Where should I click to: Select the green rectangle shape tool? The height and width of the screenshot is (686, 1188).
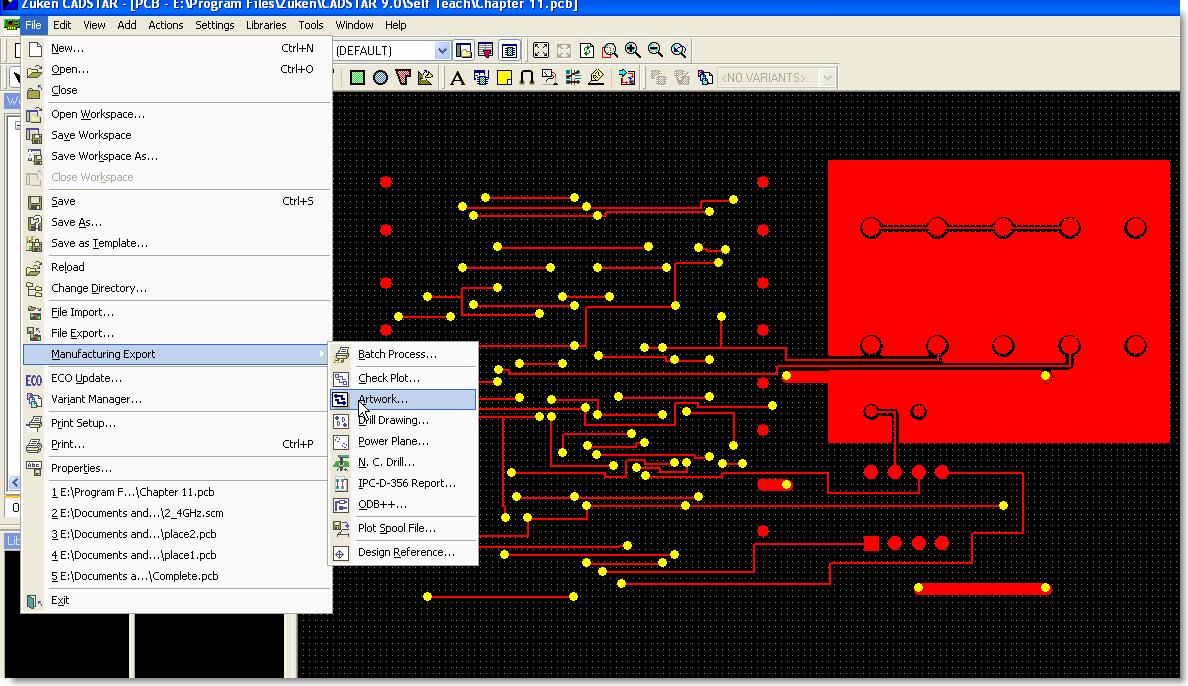(x=358, y=77)
